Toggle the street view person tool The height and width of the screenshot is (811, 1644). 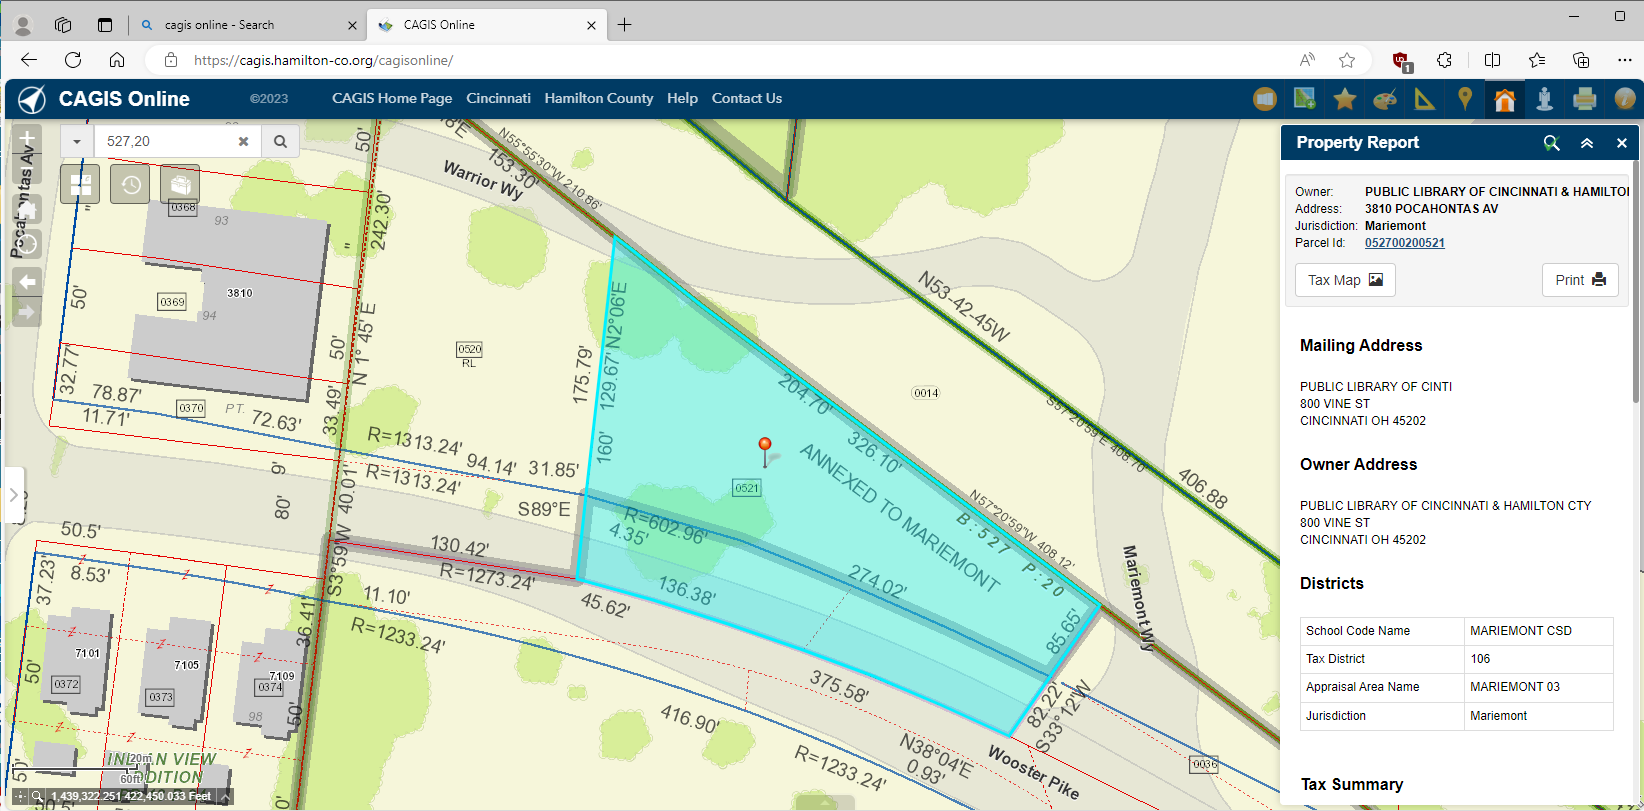point(1544,99)
